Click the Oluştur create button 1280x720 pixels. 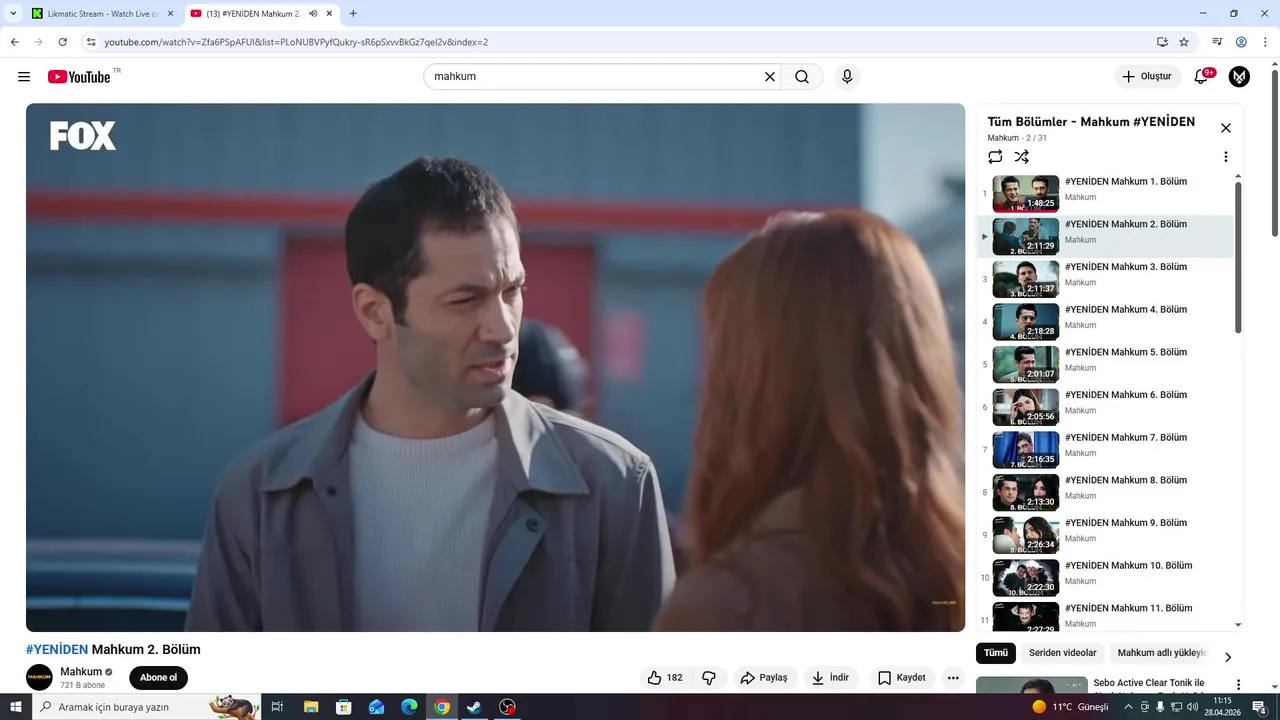(1147, 77)
